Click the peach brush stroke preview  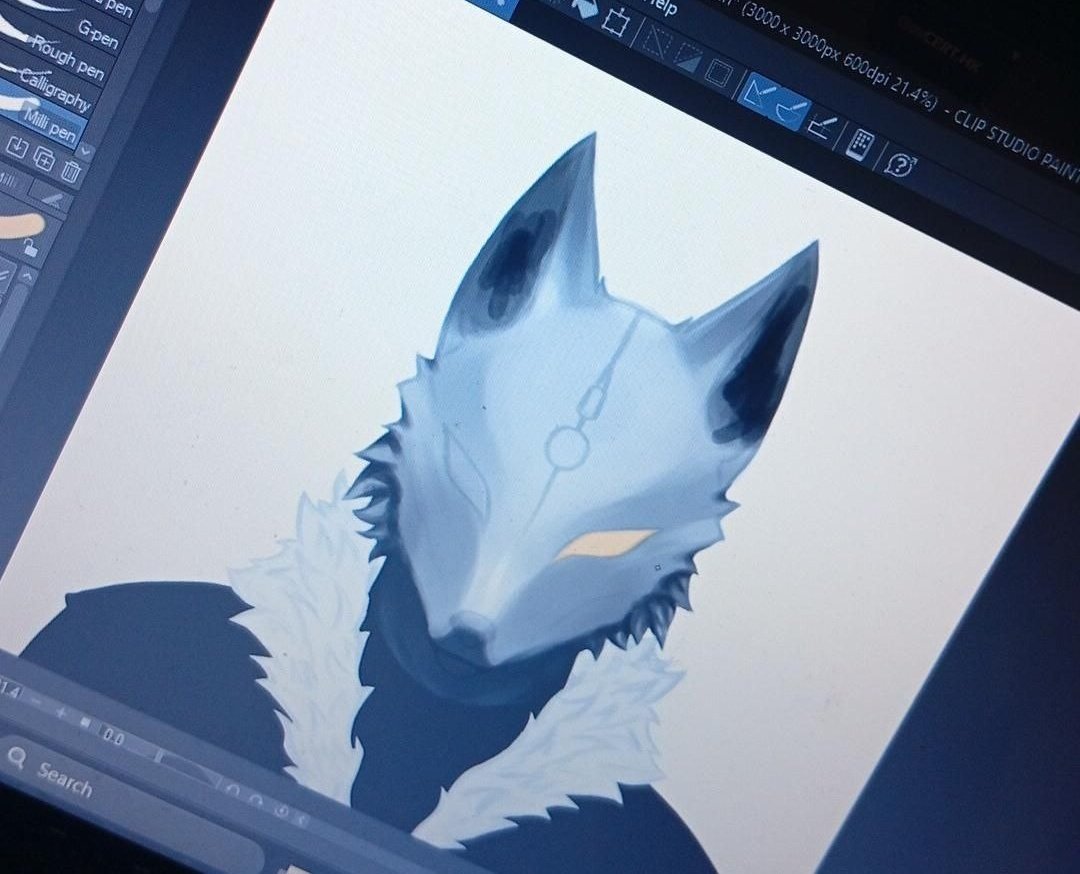pos(22,225)
